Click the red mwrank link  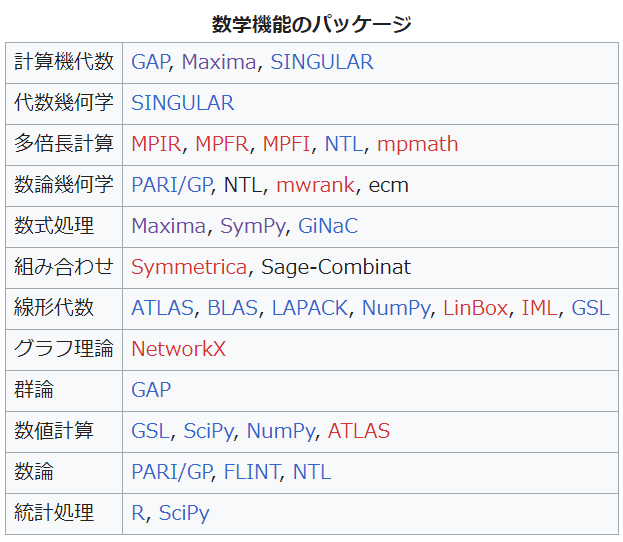pyautogui.click(x=315, y=185)
